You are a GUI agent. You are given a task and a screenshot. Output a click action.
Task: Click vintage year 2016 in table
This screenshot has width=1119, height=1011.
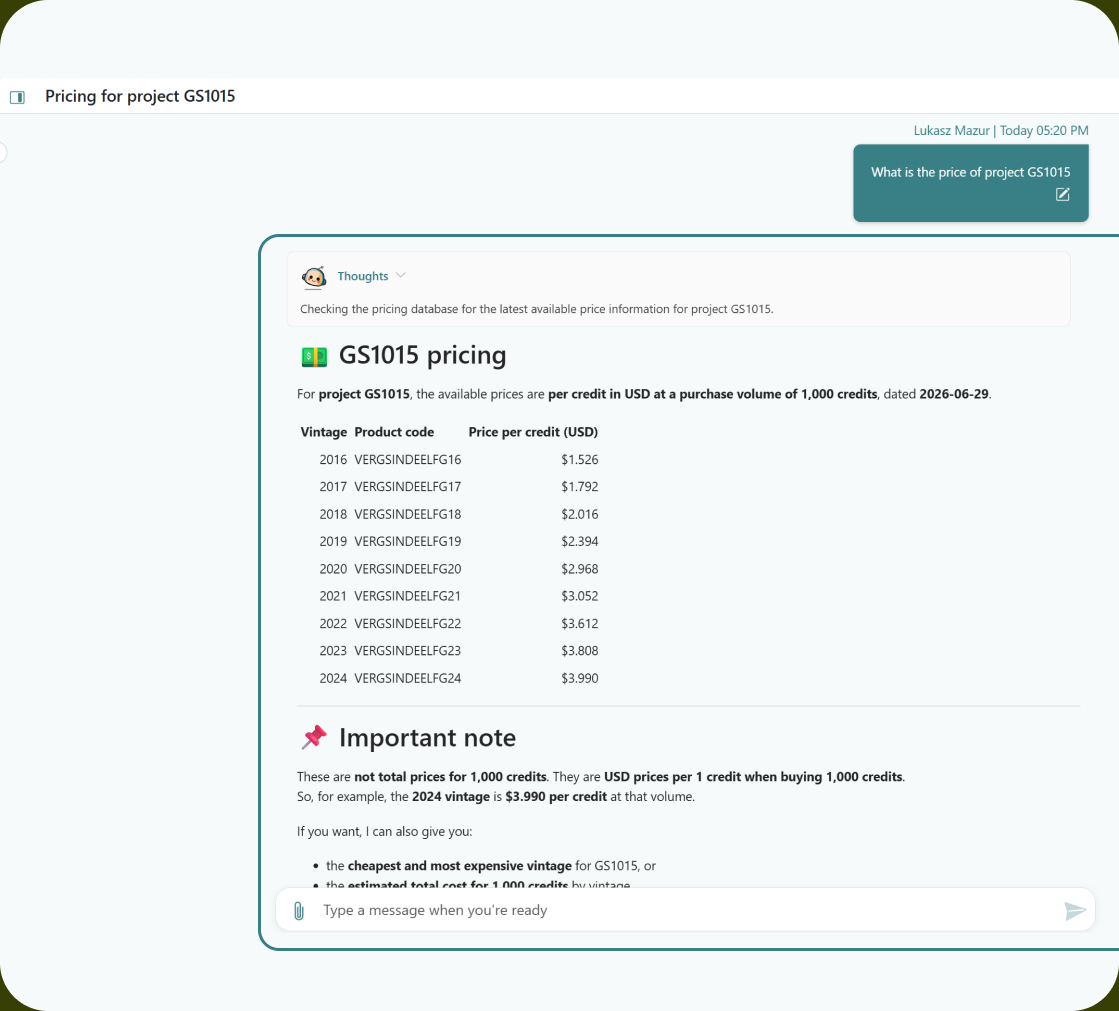pyautogui.click(x=333, y=459)
